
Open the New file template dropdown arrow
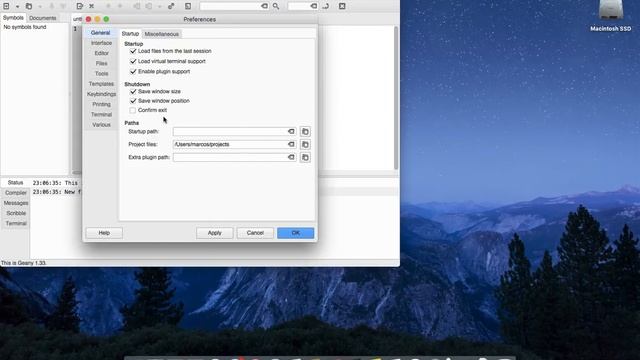pos(17,7)
